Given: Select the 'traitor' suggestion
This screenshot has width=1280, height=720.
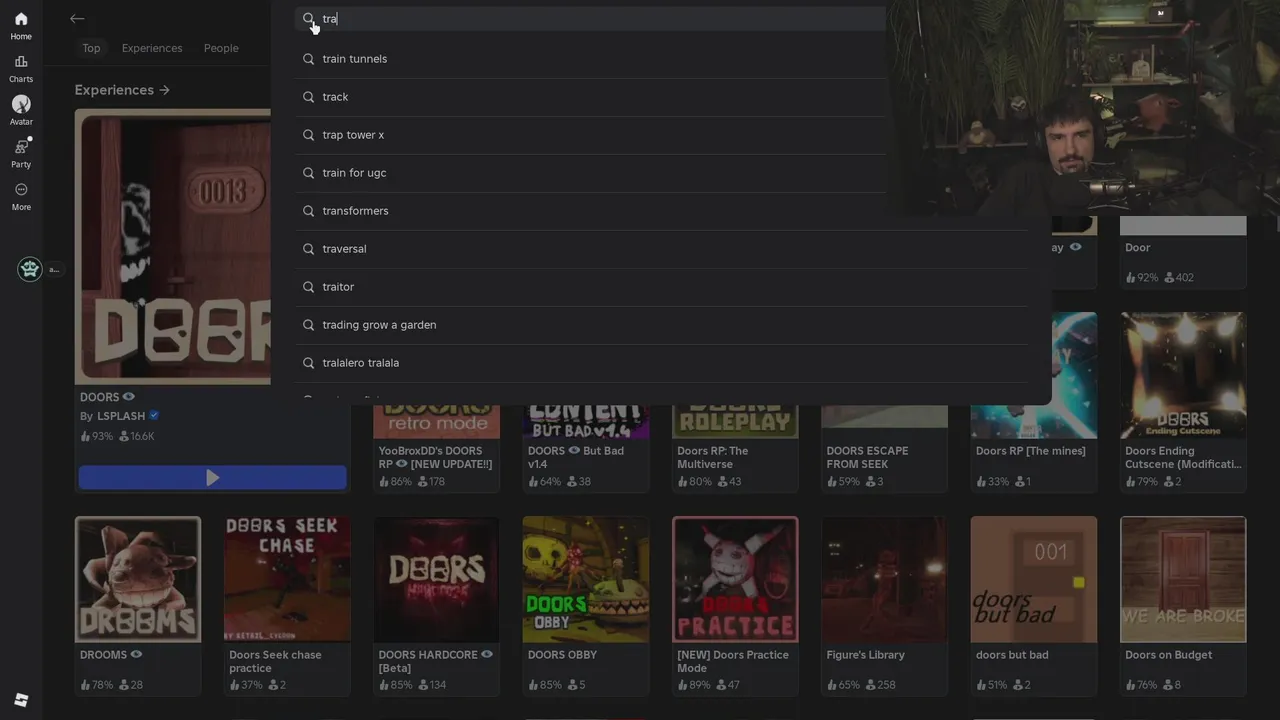Looking at the screenshot, I should pyautogui.click(x=662, y=287).
